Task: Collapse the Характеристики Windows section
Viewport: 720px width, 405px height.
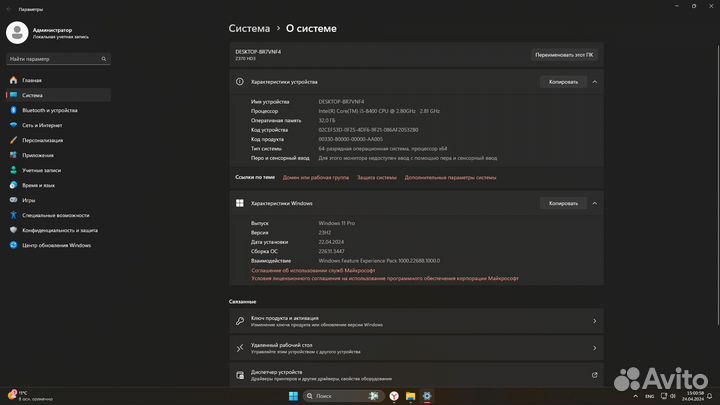Action: [x=595, y=203]
